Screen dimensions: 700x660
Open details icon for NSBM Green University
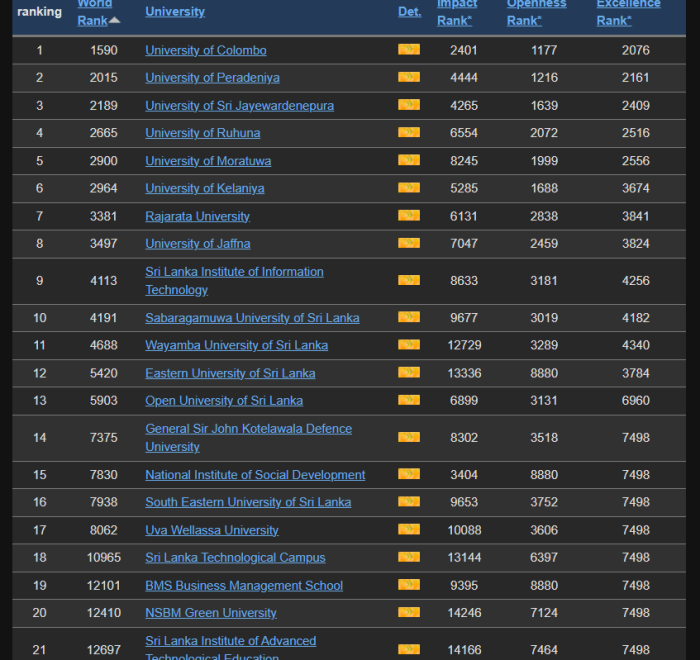(408, 613)
